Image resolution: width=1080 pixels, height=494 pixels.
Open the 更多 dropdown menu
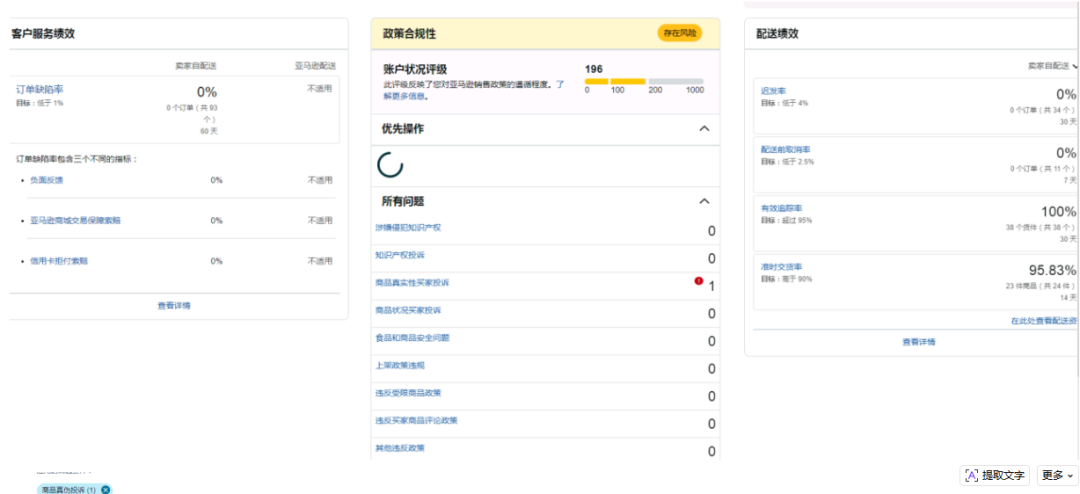tap(1057, 475)
